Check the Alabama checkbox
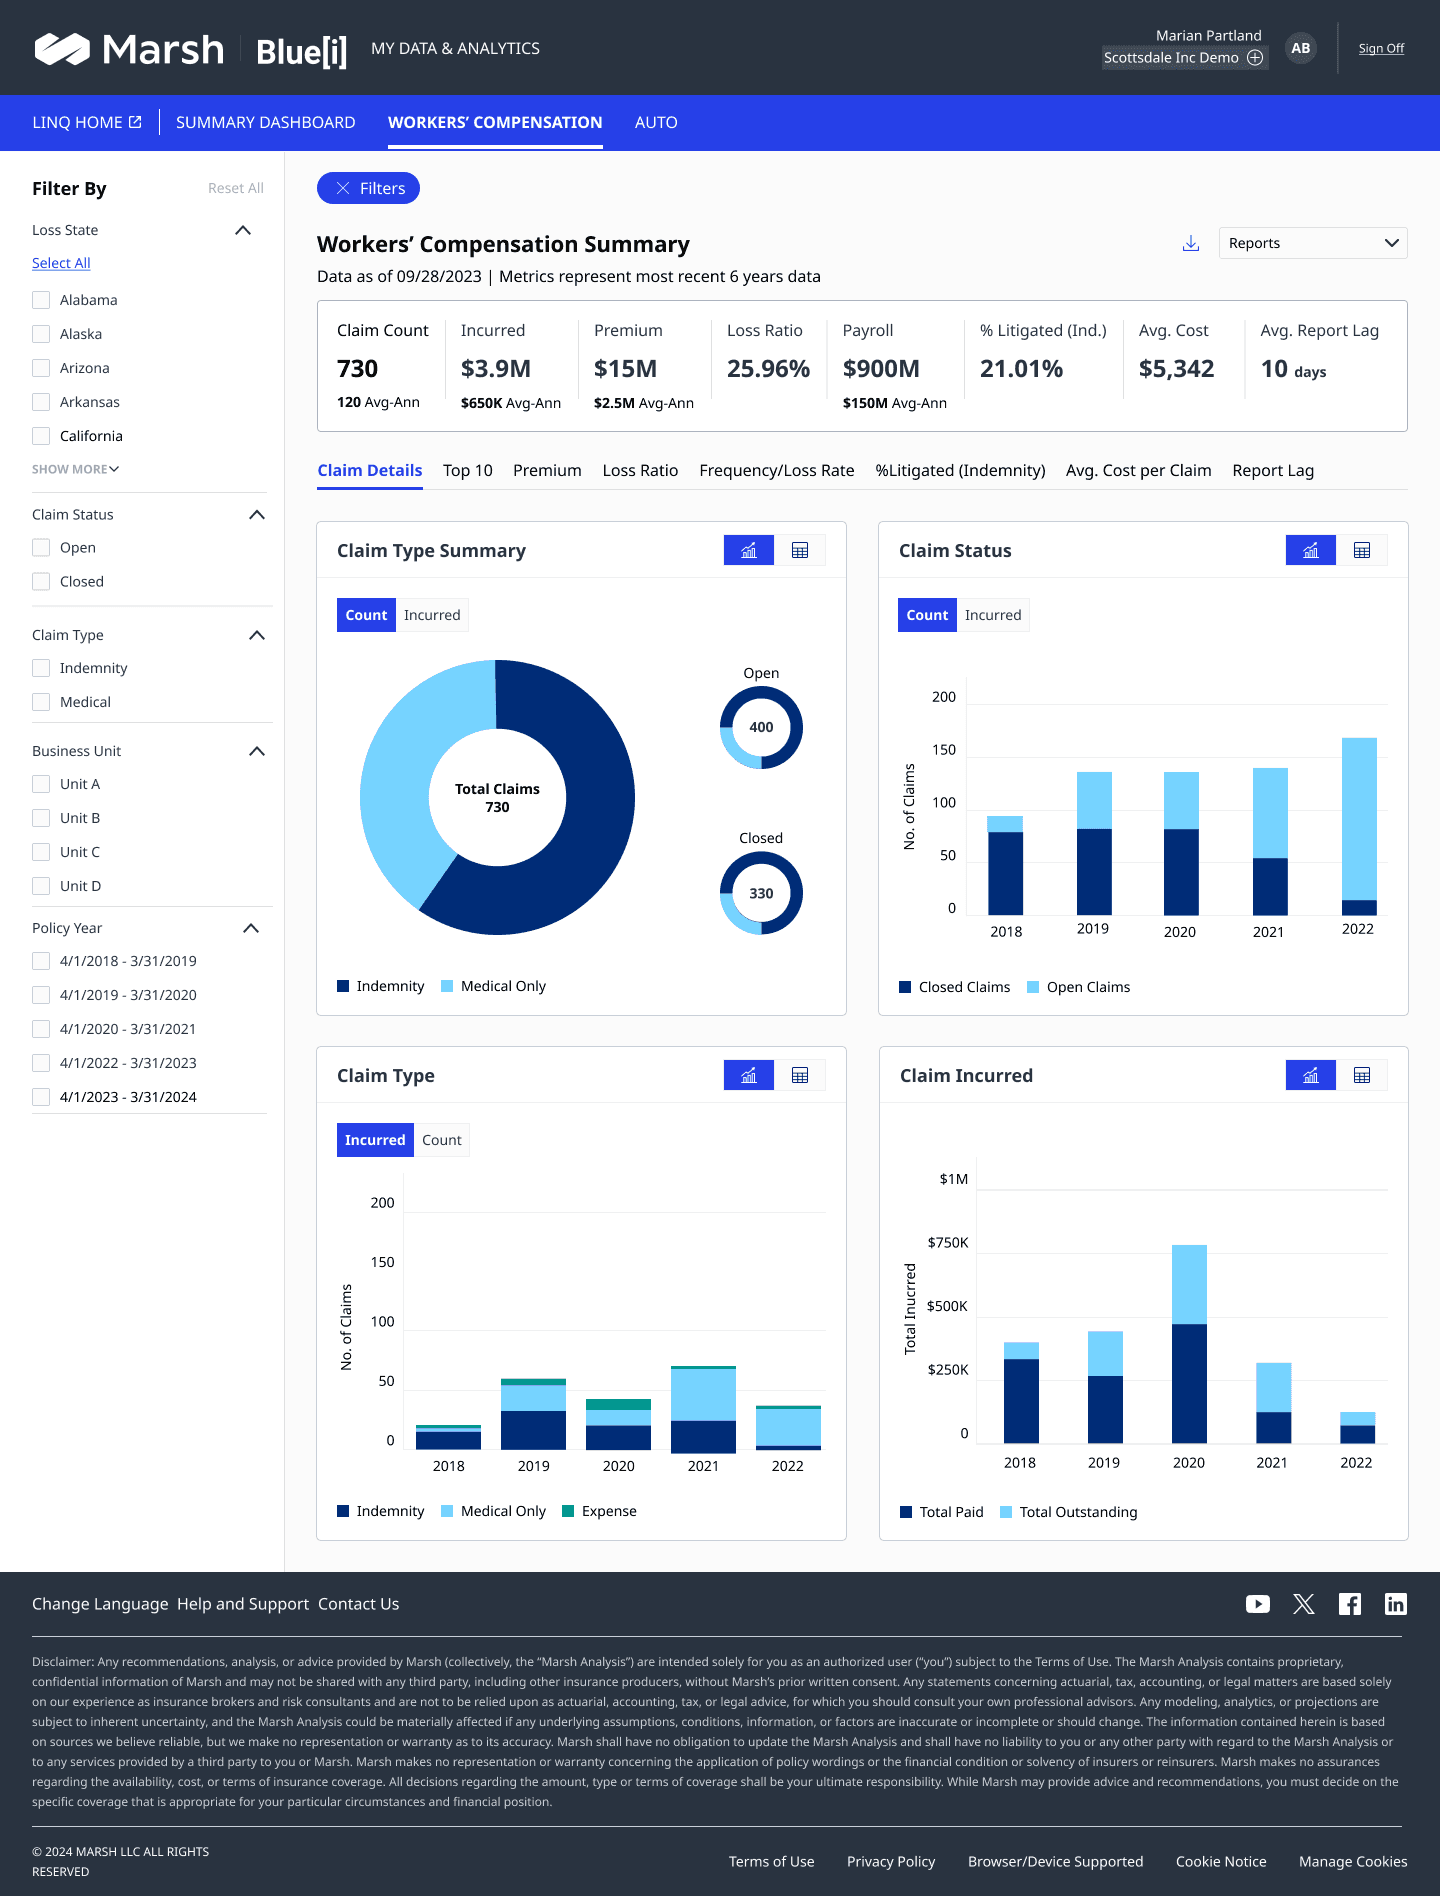The image size is (1440, 1896). coord(41,300)
